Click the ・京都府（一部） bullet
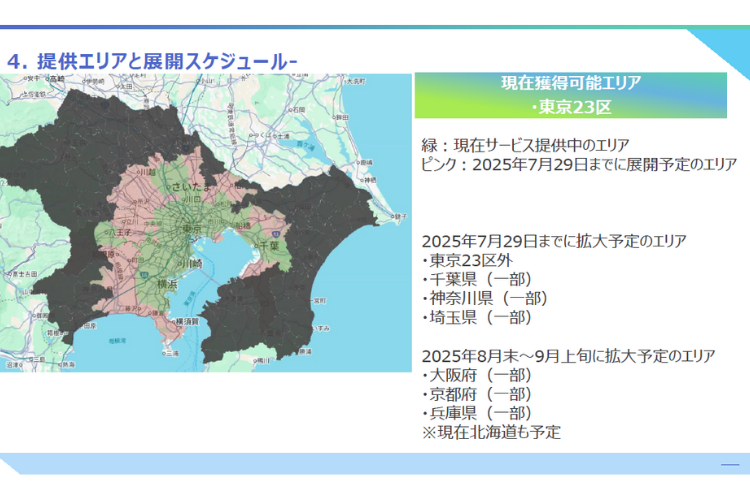Viewport: 750px width, 500px height. (x=476, y=394)
